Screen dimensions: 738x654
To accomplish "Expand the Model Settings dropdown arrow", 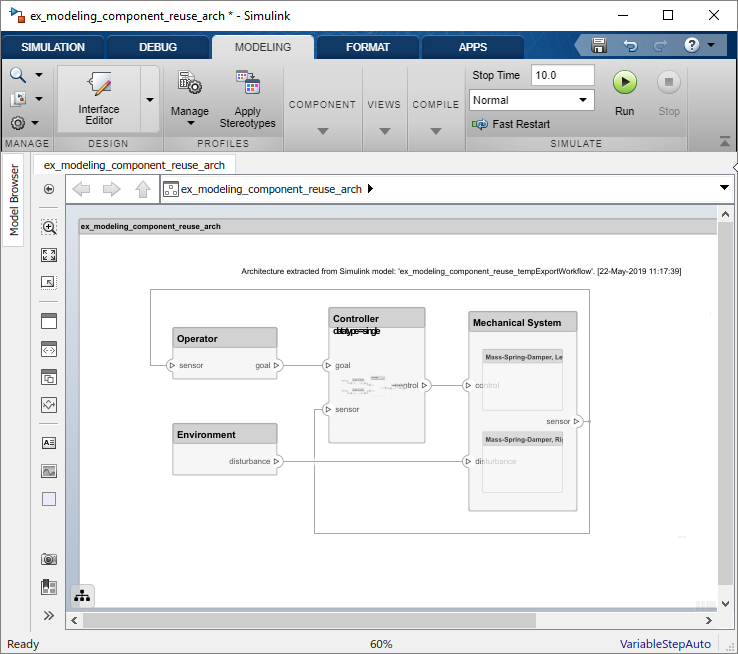I will [x=36, y=123].
